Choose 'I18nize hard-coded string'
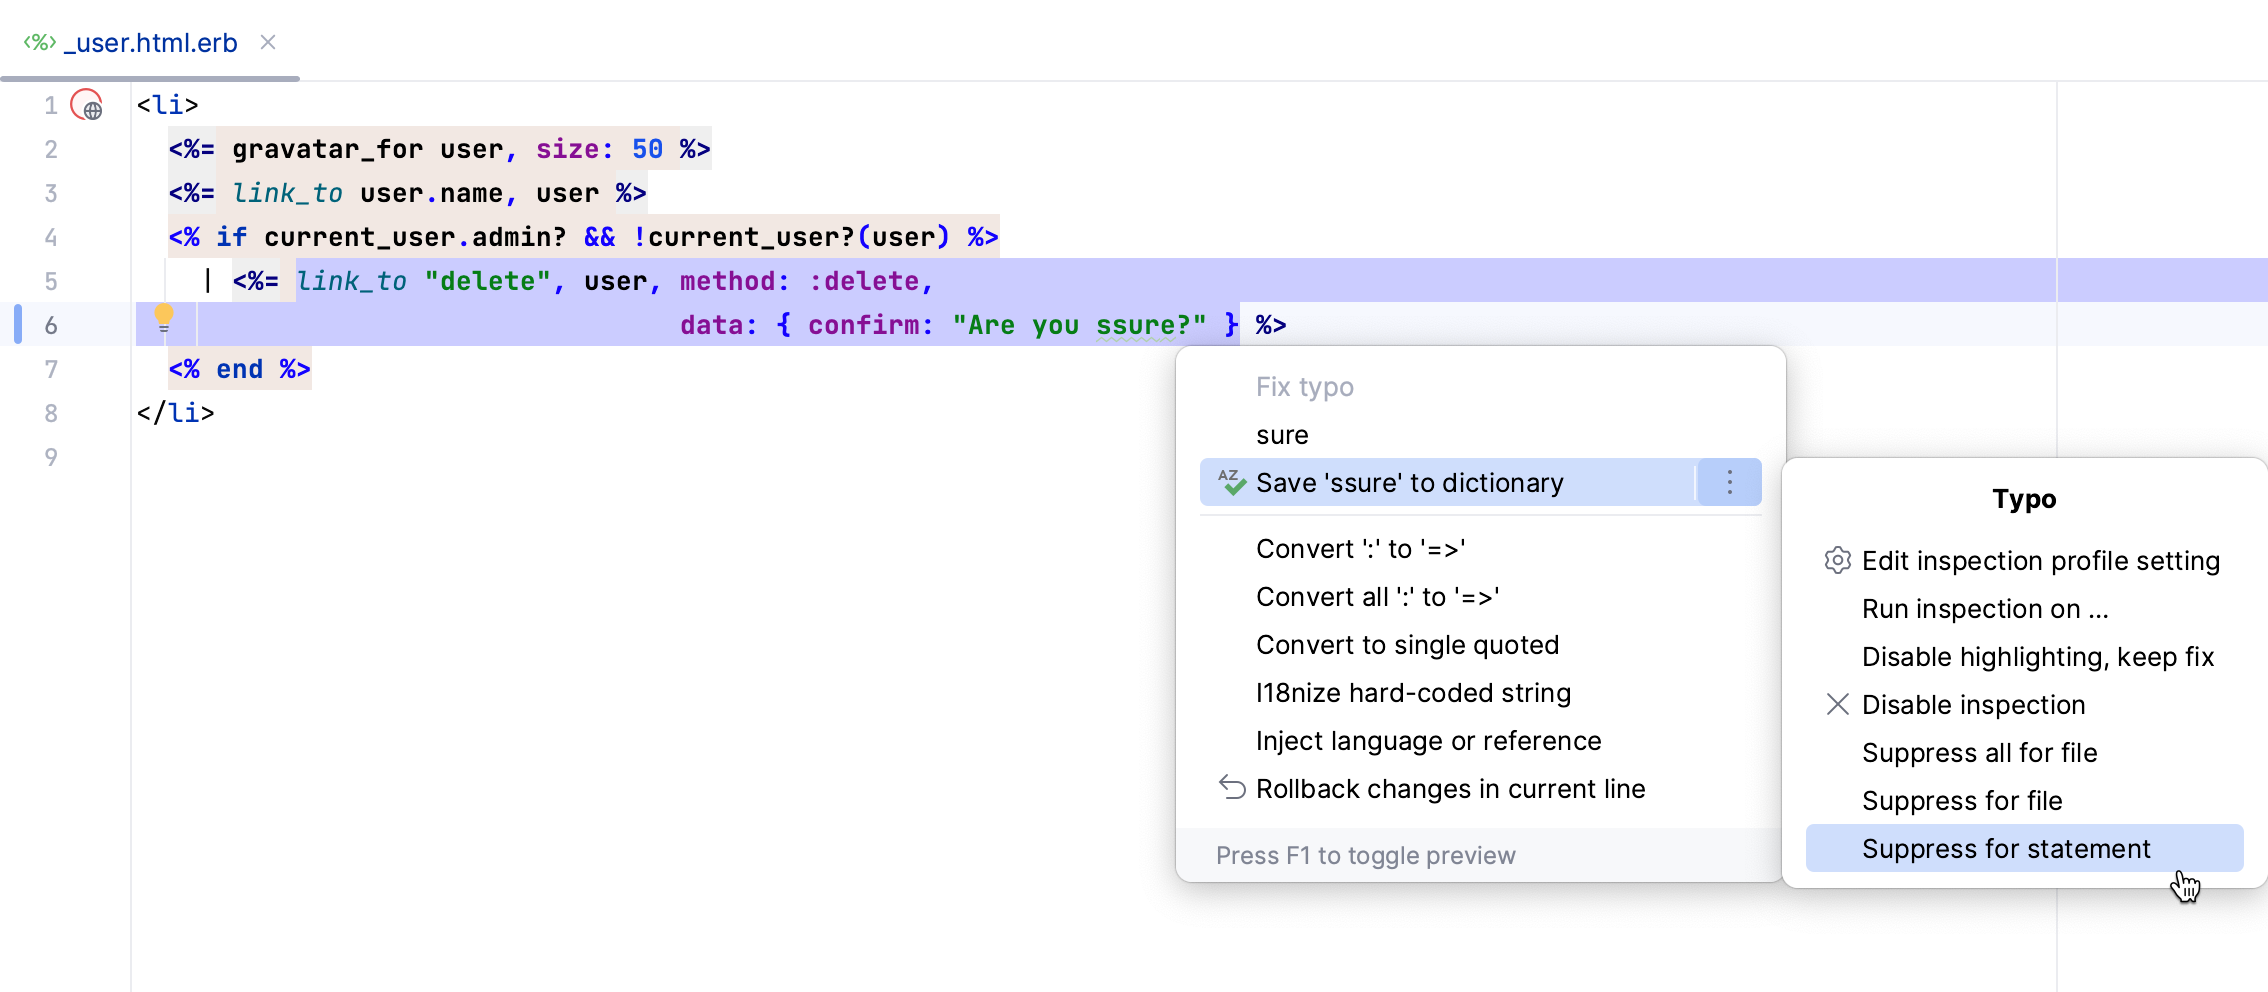 (1412, 692)
